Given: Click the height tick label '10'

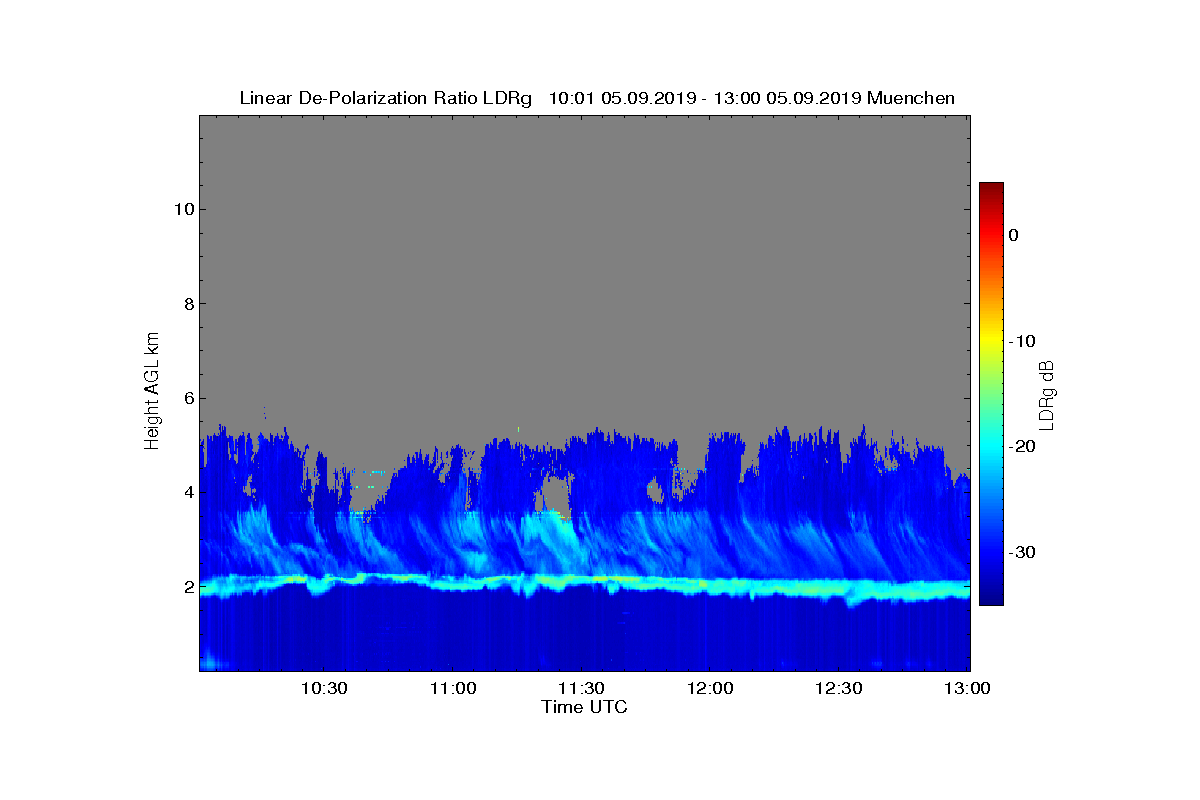Looking at the screenshot, I should [182, 209].
